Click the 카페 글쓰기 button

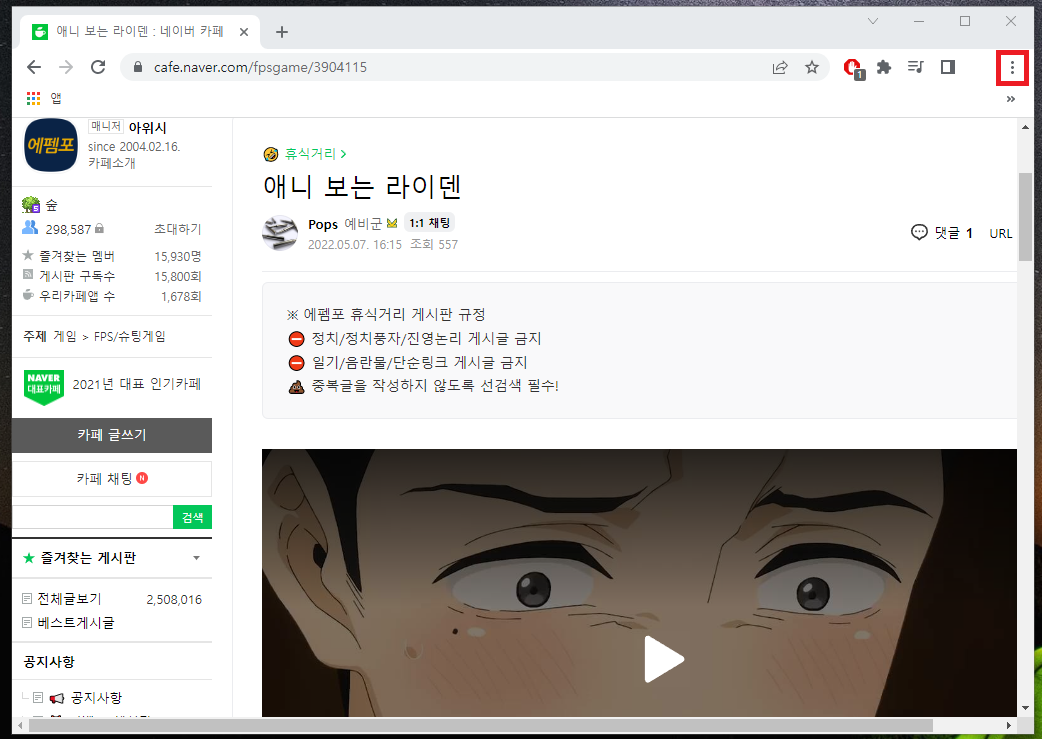point(112,435)
